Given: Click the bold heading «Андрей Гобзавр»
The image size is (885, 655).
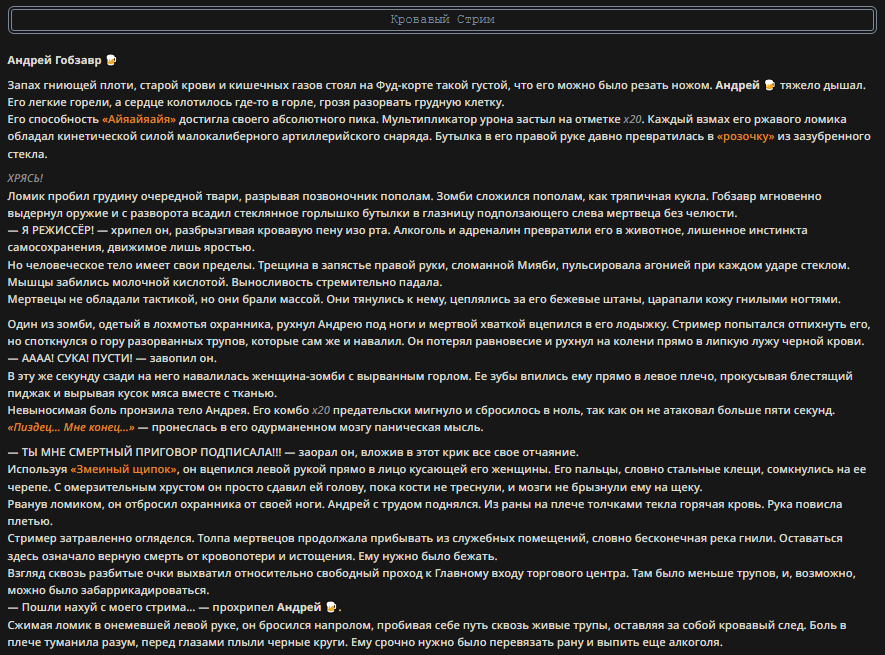Looking at the screenshot, I should tap(54, 60).
